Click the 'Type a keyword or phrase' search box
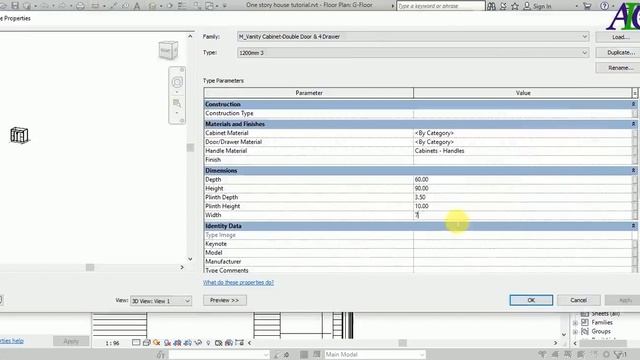Image resolution: width=640 pixels, height=360 pixels. [x=440, y=6]
